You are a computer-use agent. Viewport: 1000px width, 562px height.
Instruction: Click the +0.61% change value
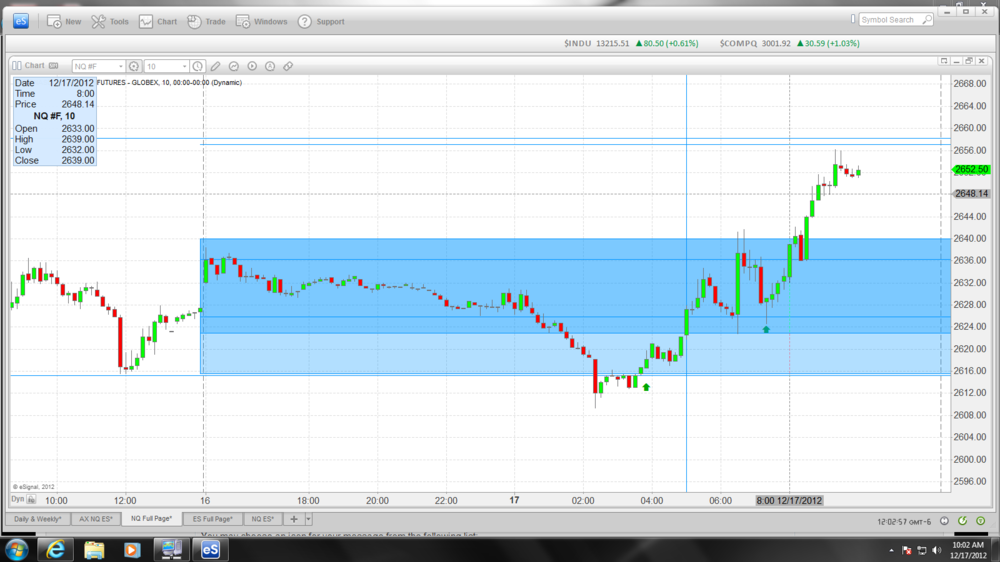click(x=683, y=43)
